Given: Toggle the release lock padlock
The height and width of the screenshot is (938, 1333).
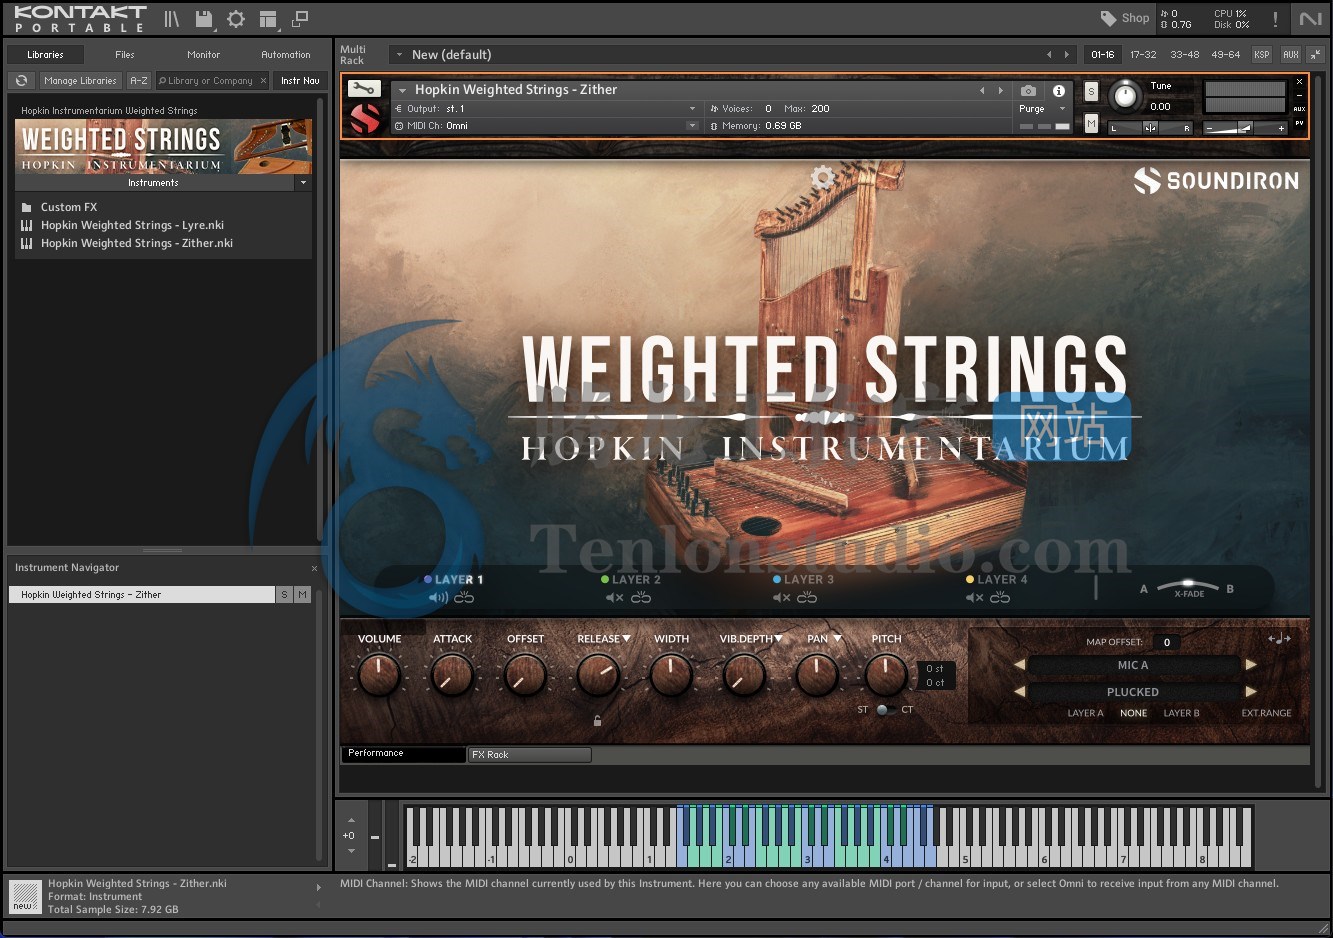Looking at the screenshot, I should click(x=597, y=720).
